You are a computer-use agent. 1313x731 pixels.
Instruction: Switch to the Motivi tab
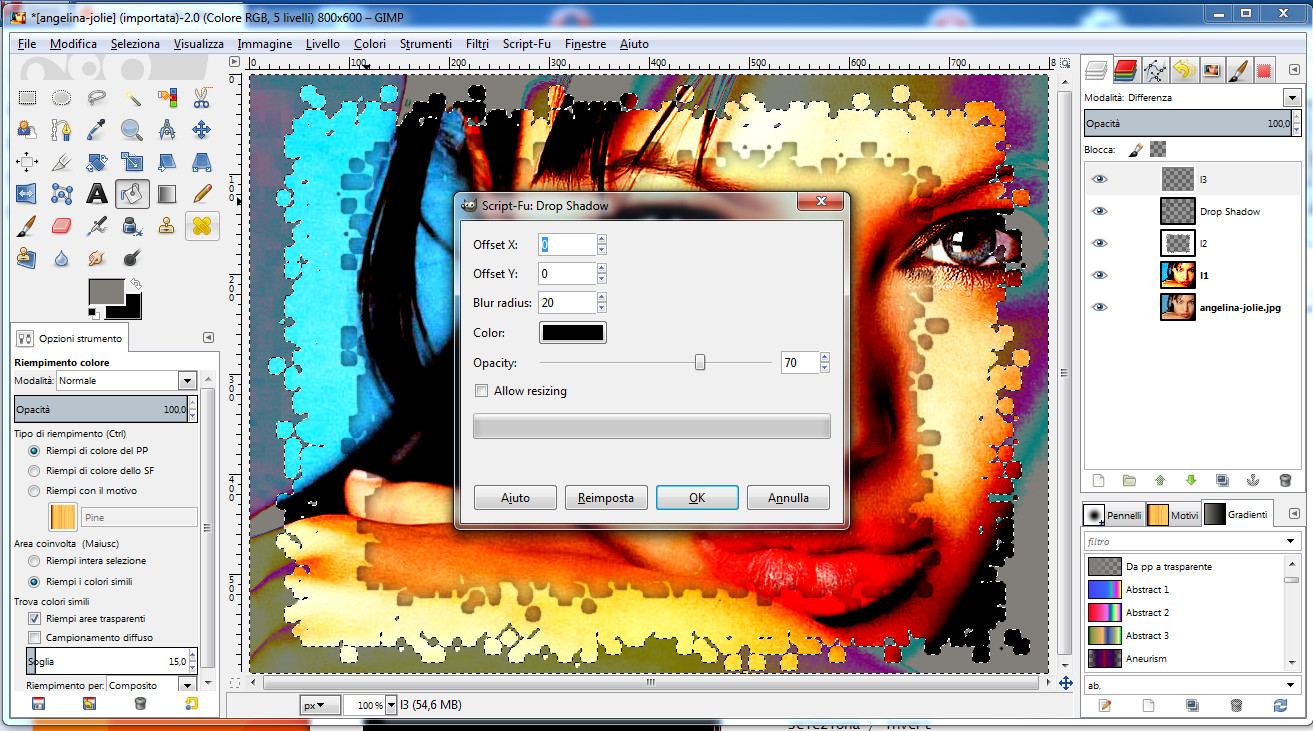tap(1173, 515)
